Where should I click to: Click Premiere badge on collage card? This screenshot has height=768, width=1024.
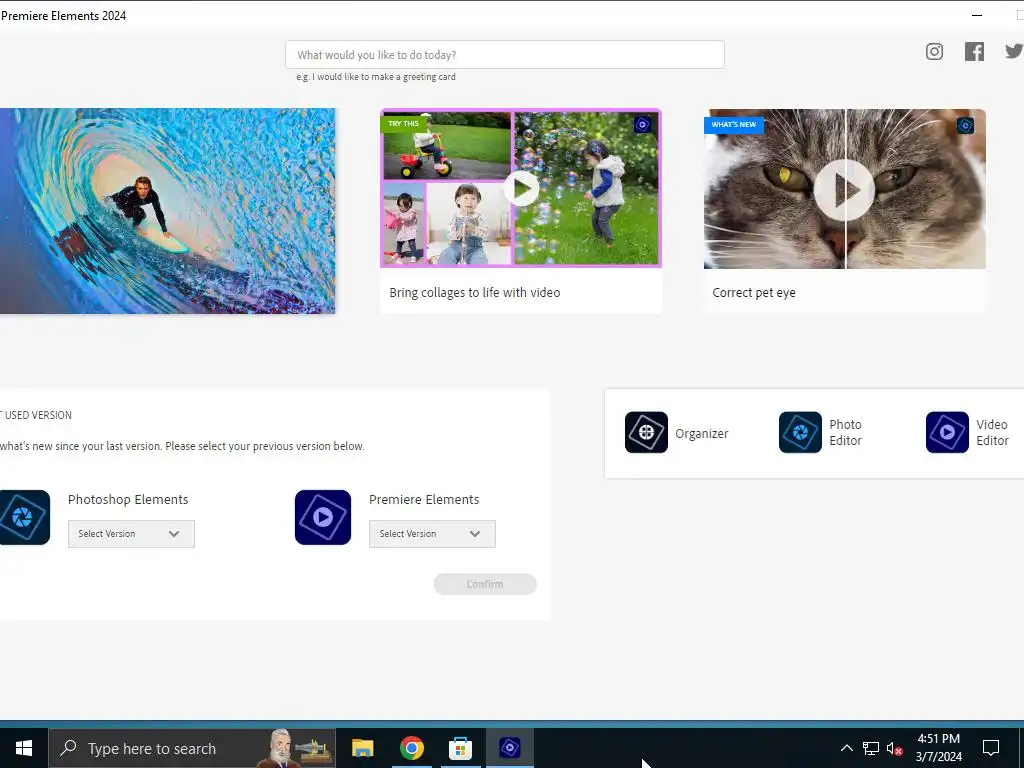643,125
